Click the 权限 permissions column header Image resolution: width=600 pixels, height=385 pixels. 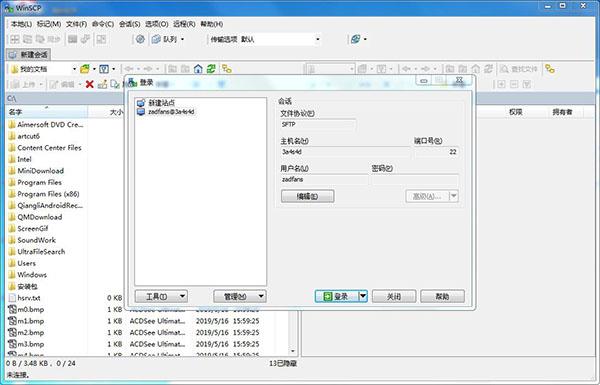point(515,112)
